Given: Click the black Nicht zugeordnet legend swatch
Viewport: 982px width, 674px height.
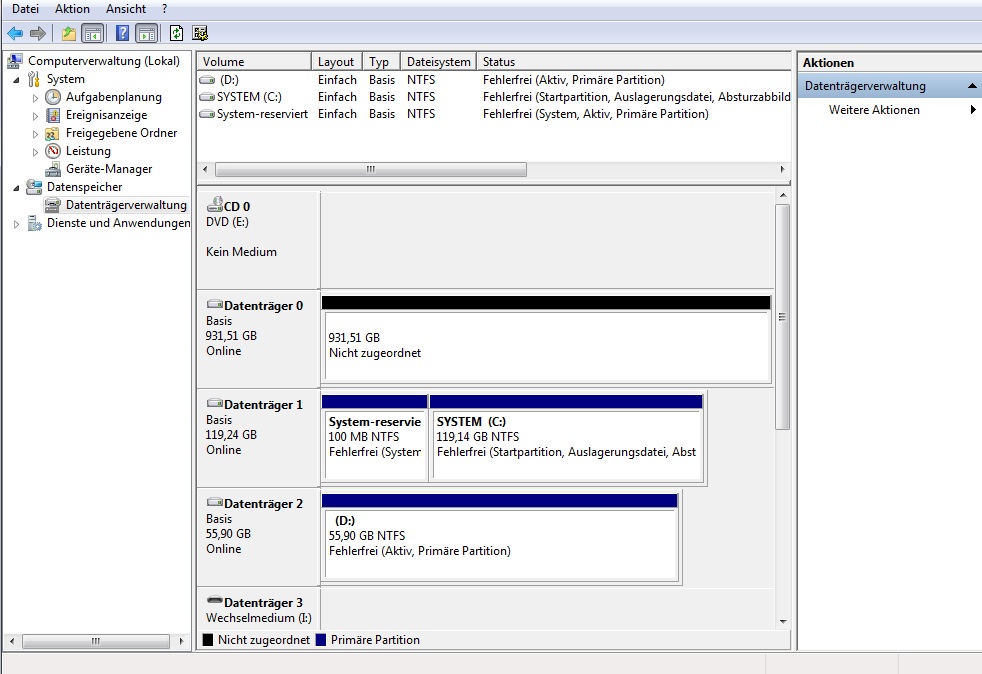Looking at the screenshot, I should 208,640.
